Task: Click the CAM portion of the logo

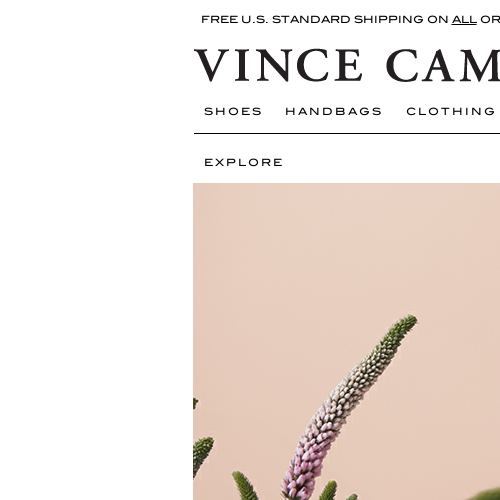Action: [x=443, y=65]
